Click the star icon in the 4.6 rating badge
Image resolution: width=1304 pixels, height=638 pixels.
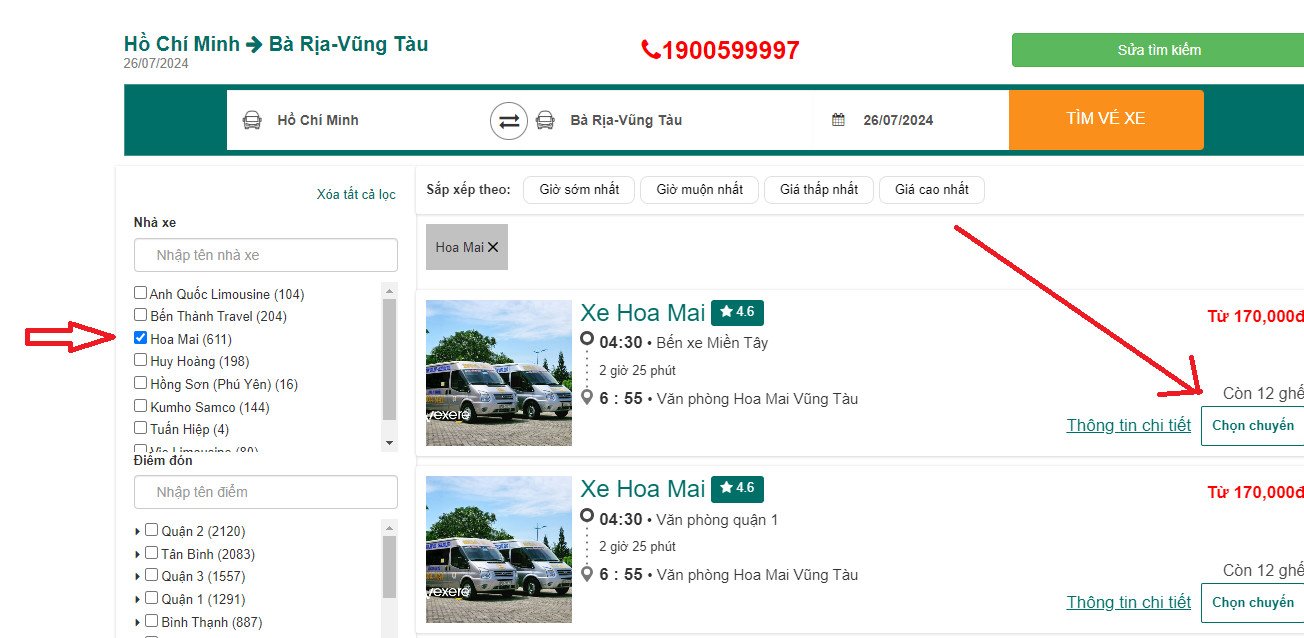pyautogui.click(x=725, y=311)
